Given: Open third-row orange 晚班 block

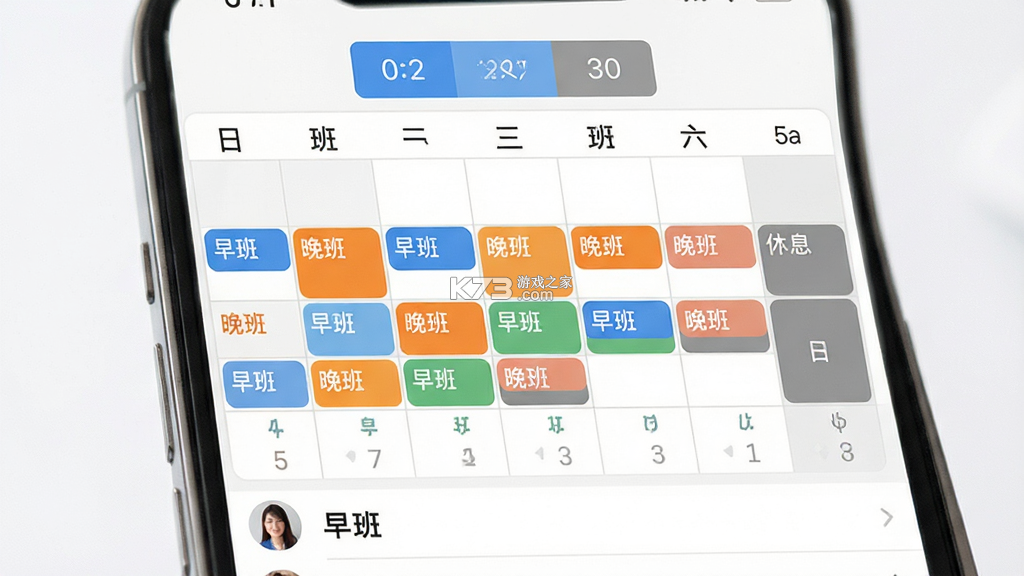Looking at the screenshot, I should pos(356,383).
